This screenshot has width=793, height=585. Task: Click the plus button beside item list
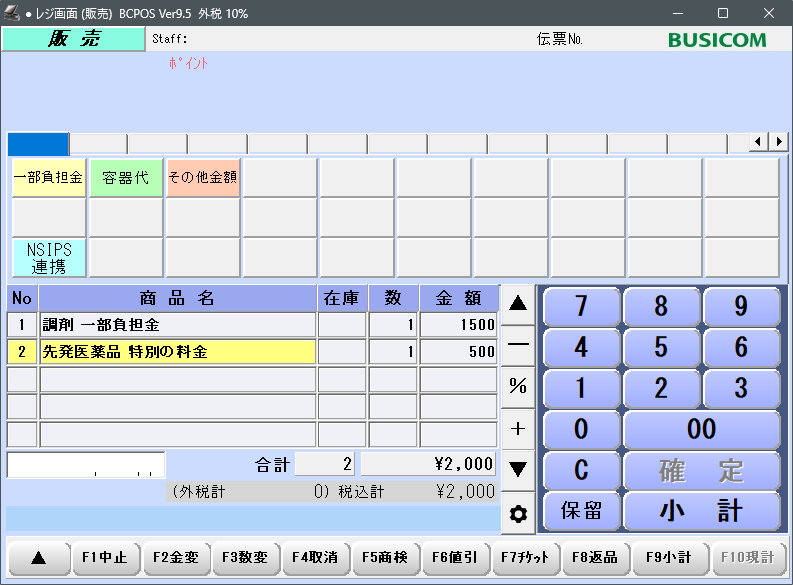pyautogui.click(x=518, y=428)
